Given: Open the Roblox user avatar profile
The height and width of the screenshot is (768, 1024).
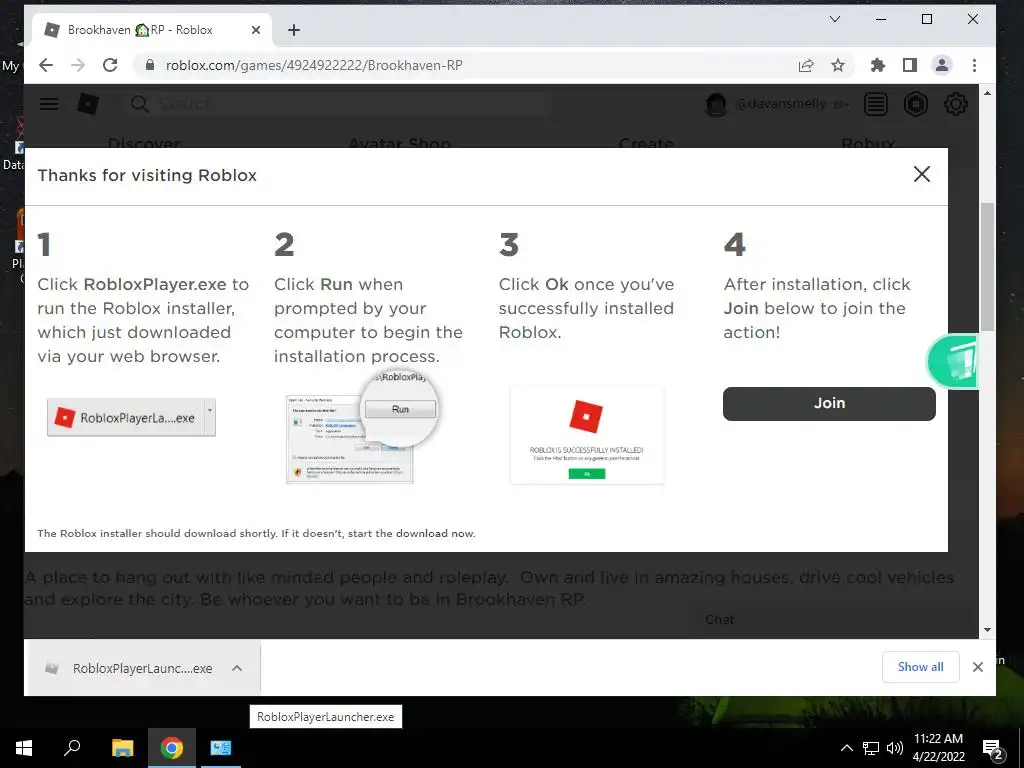Looking at the screenshot, I should [716, 104].
